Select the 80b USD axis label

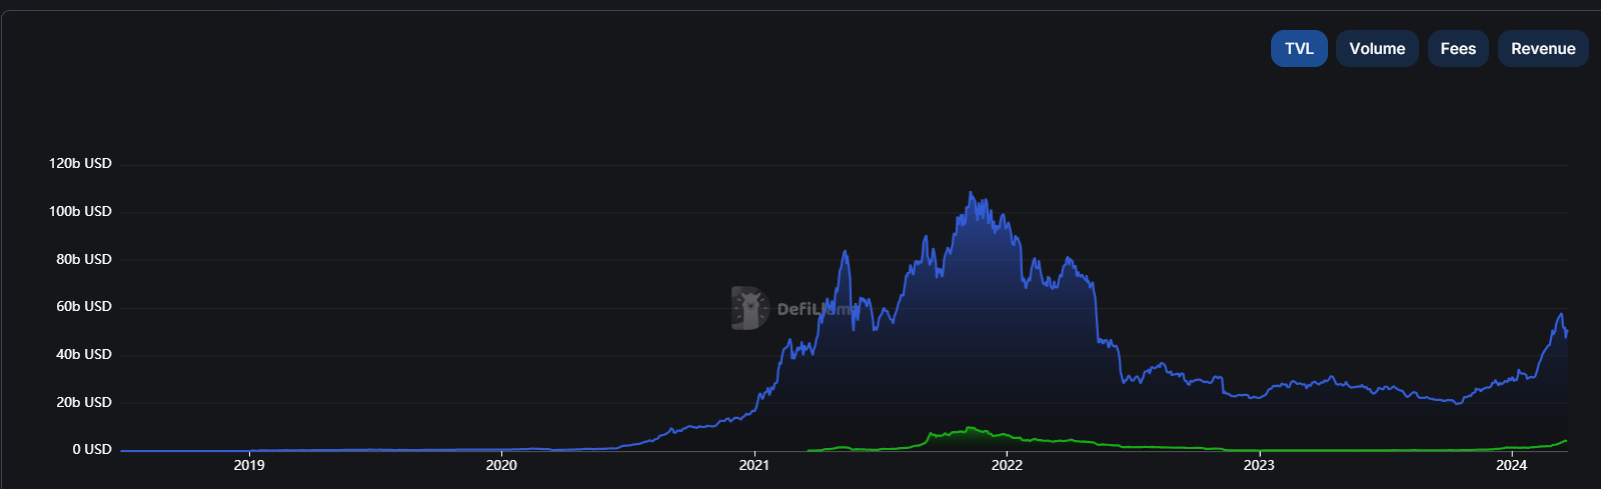(83, 259)
